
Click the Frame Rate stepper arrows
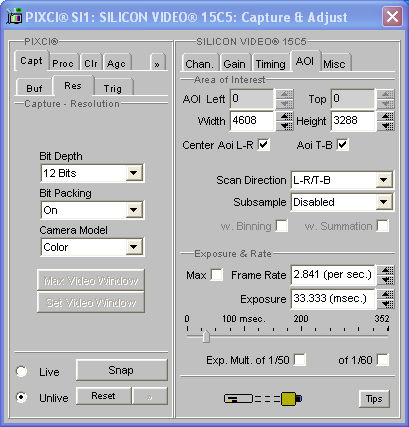(386, 275)
